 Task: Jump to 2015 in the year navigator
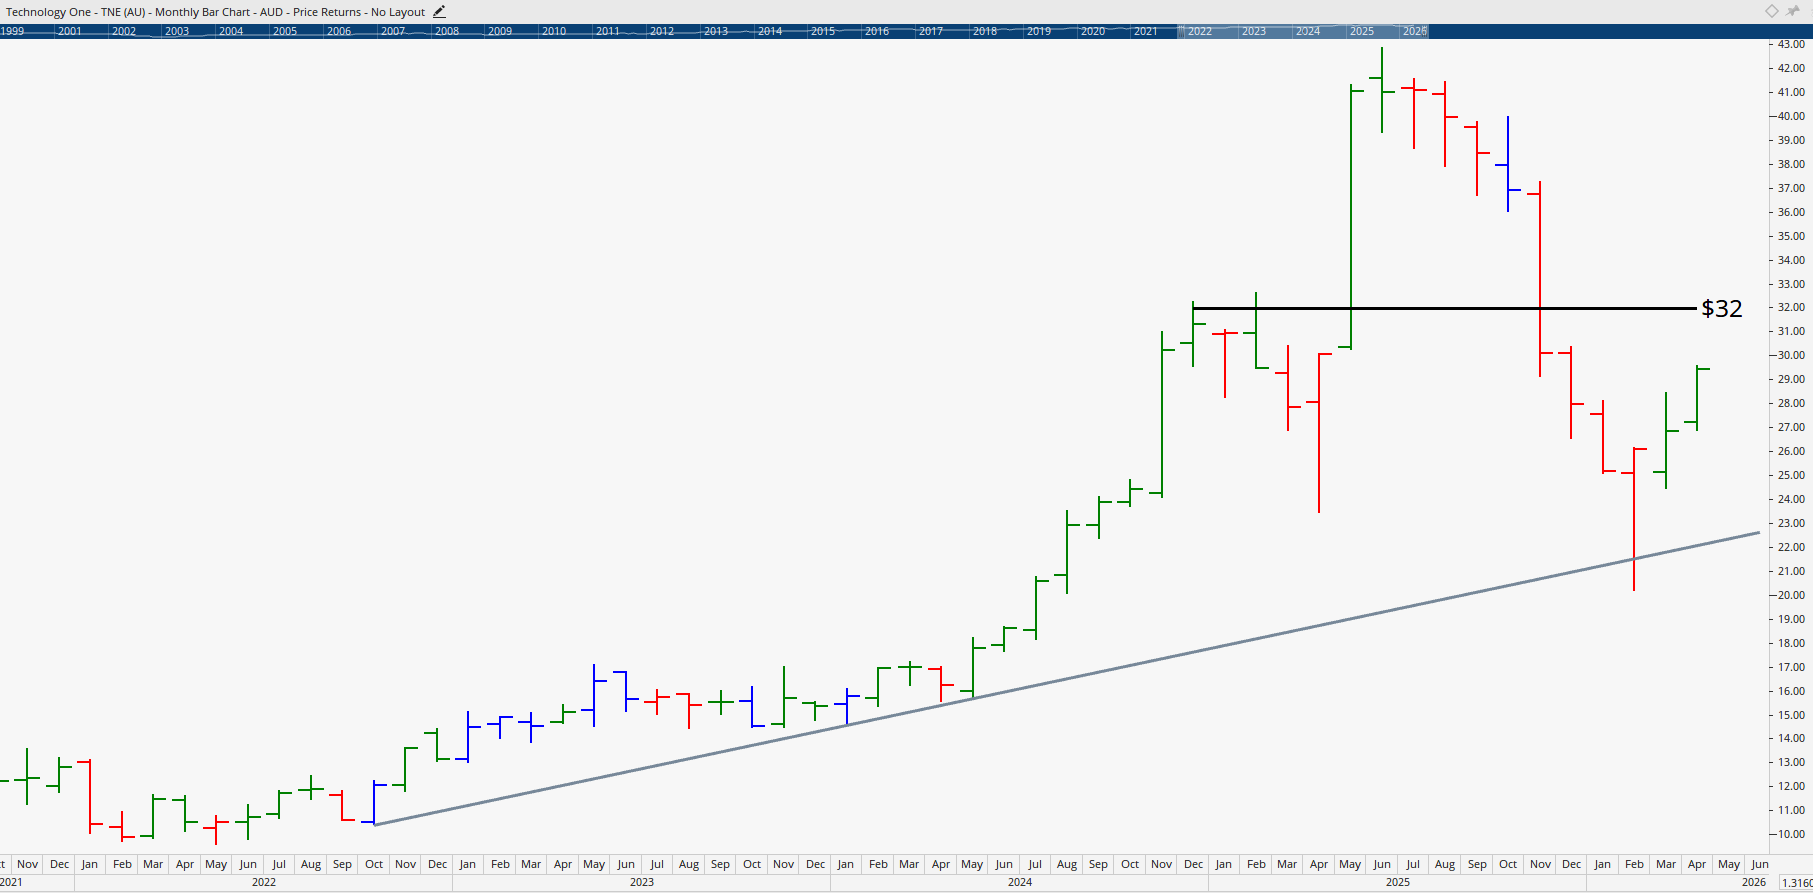[x=823, y=31]
